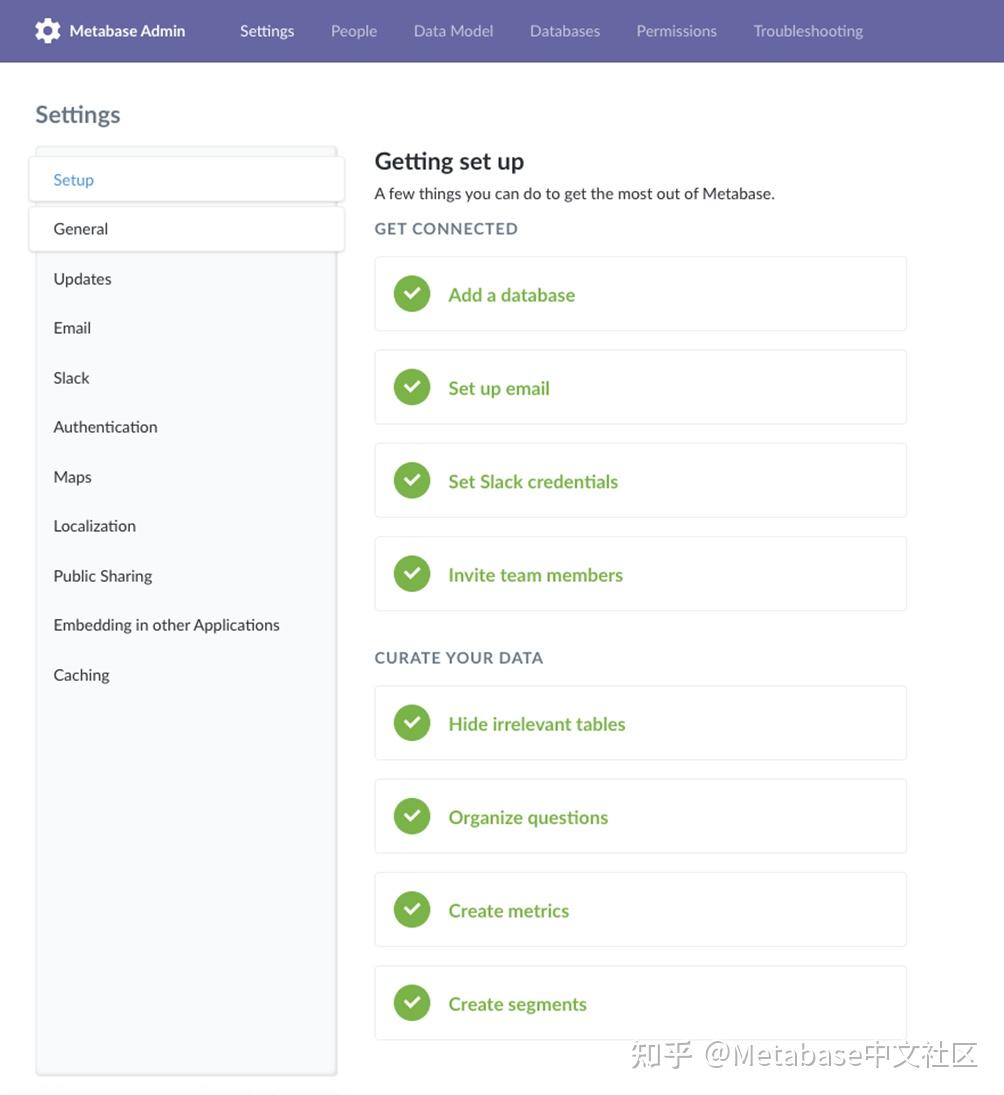
Task: Switch to the Data Model tab
Action: [x=453, y=31]
